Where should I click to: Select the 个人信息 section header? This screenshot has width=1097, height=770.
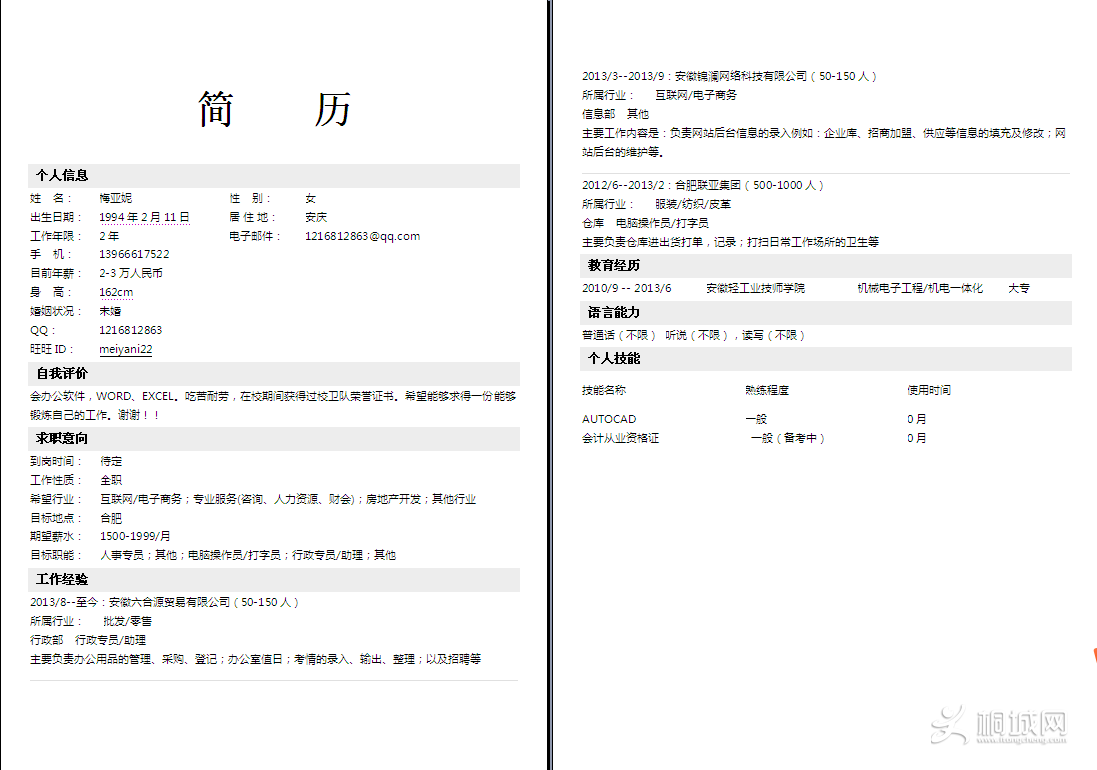click(64, 174)
